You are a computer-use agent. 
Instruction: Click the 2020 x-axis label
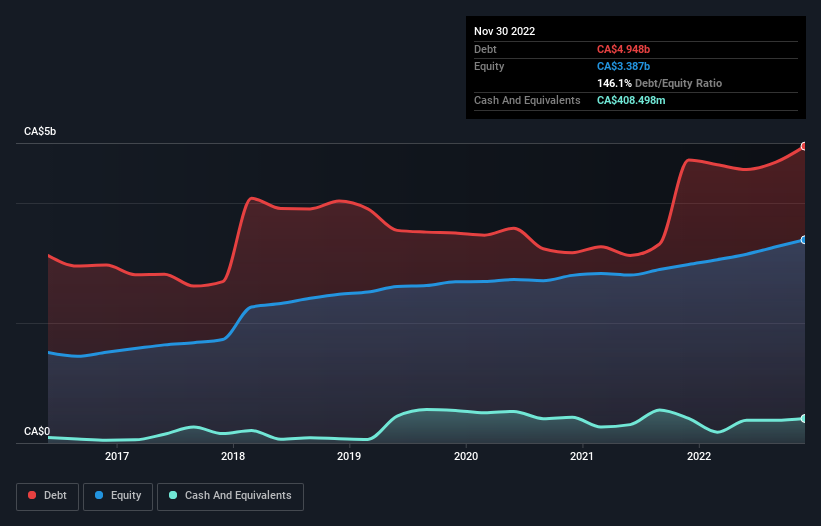click(x=466, y=456)
